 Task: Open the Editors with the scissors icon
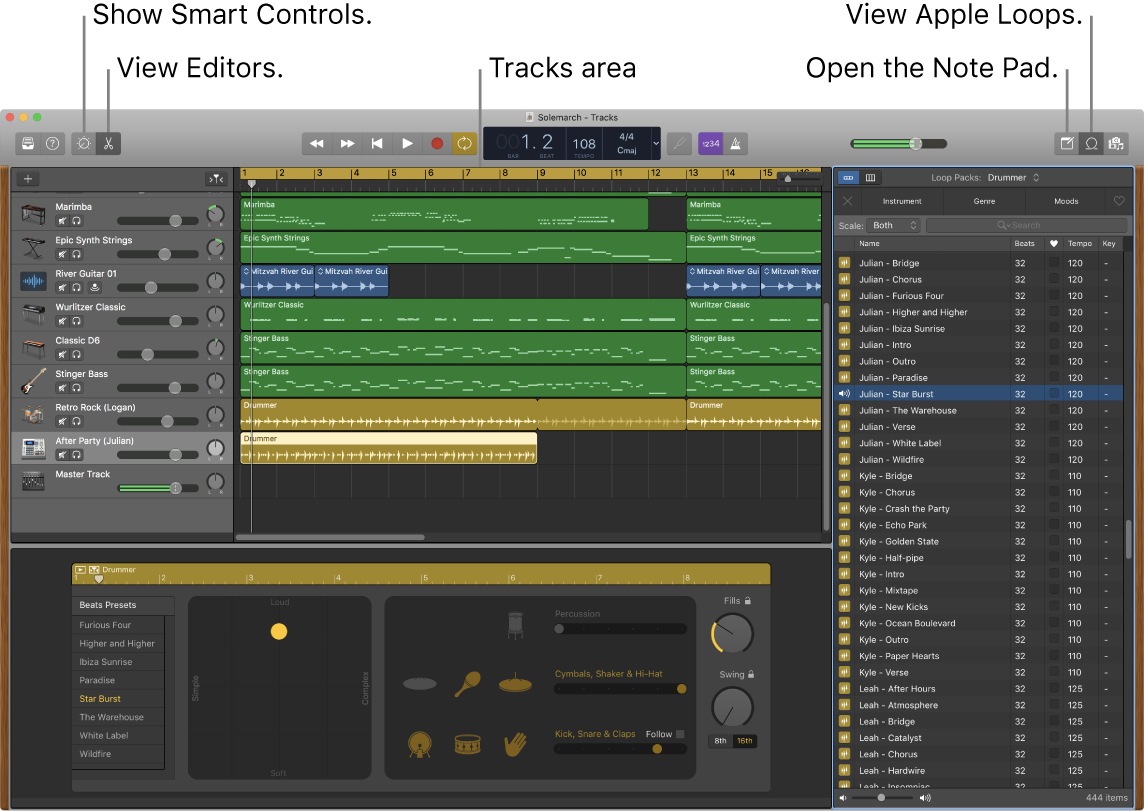(x=108, y=143)
